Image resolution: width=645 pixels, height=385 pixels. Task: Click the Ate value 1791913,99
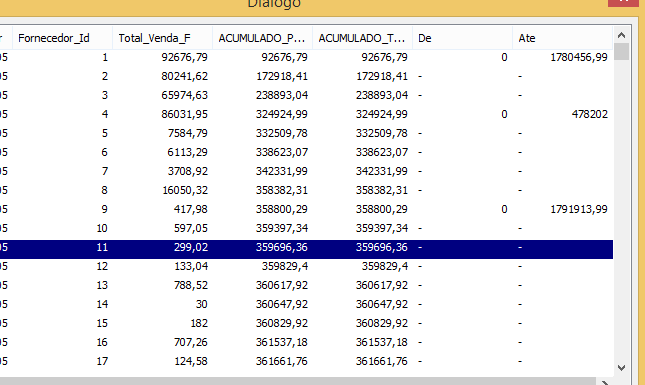(579, 209)
